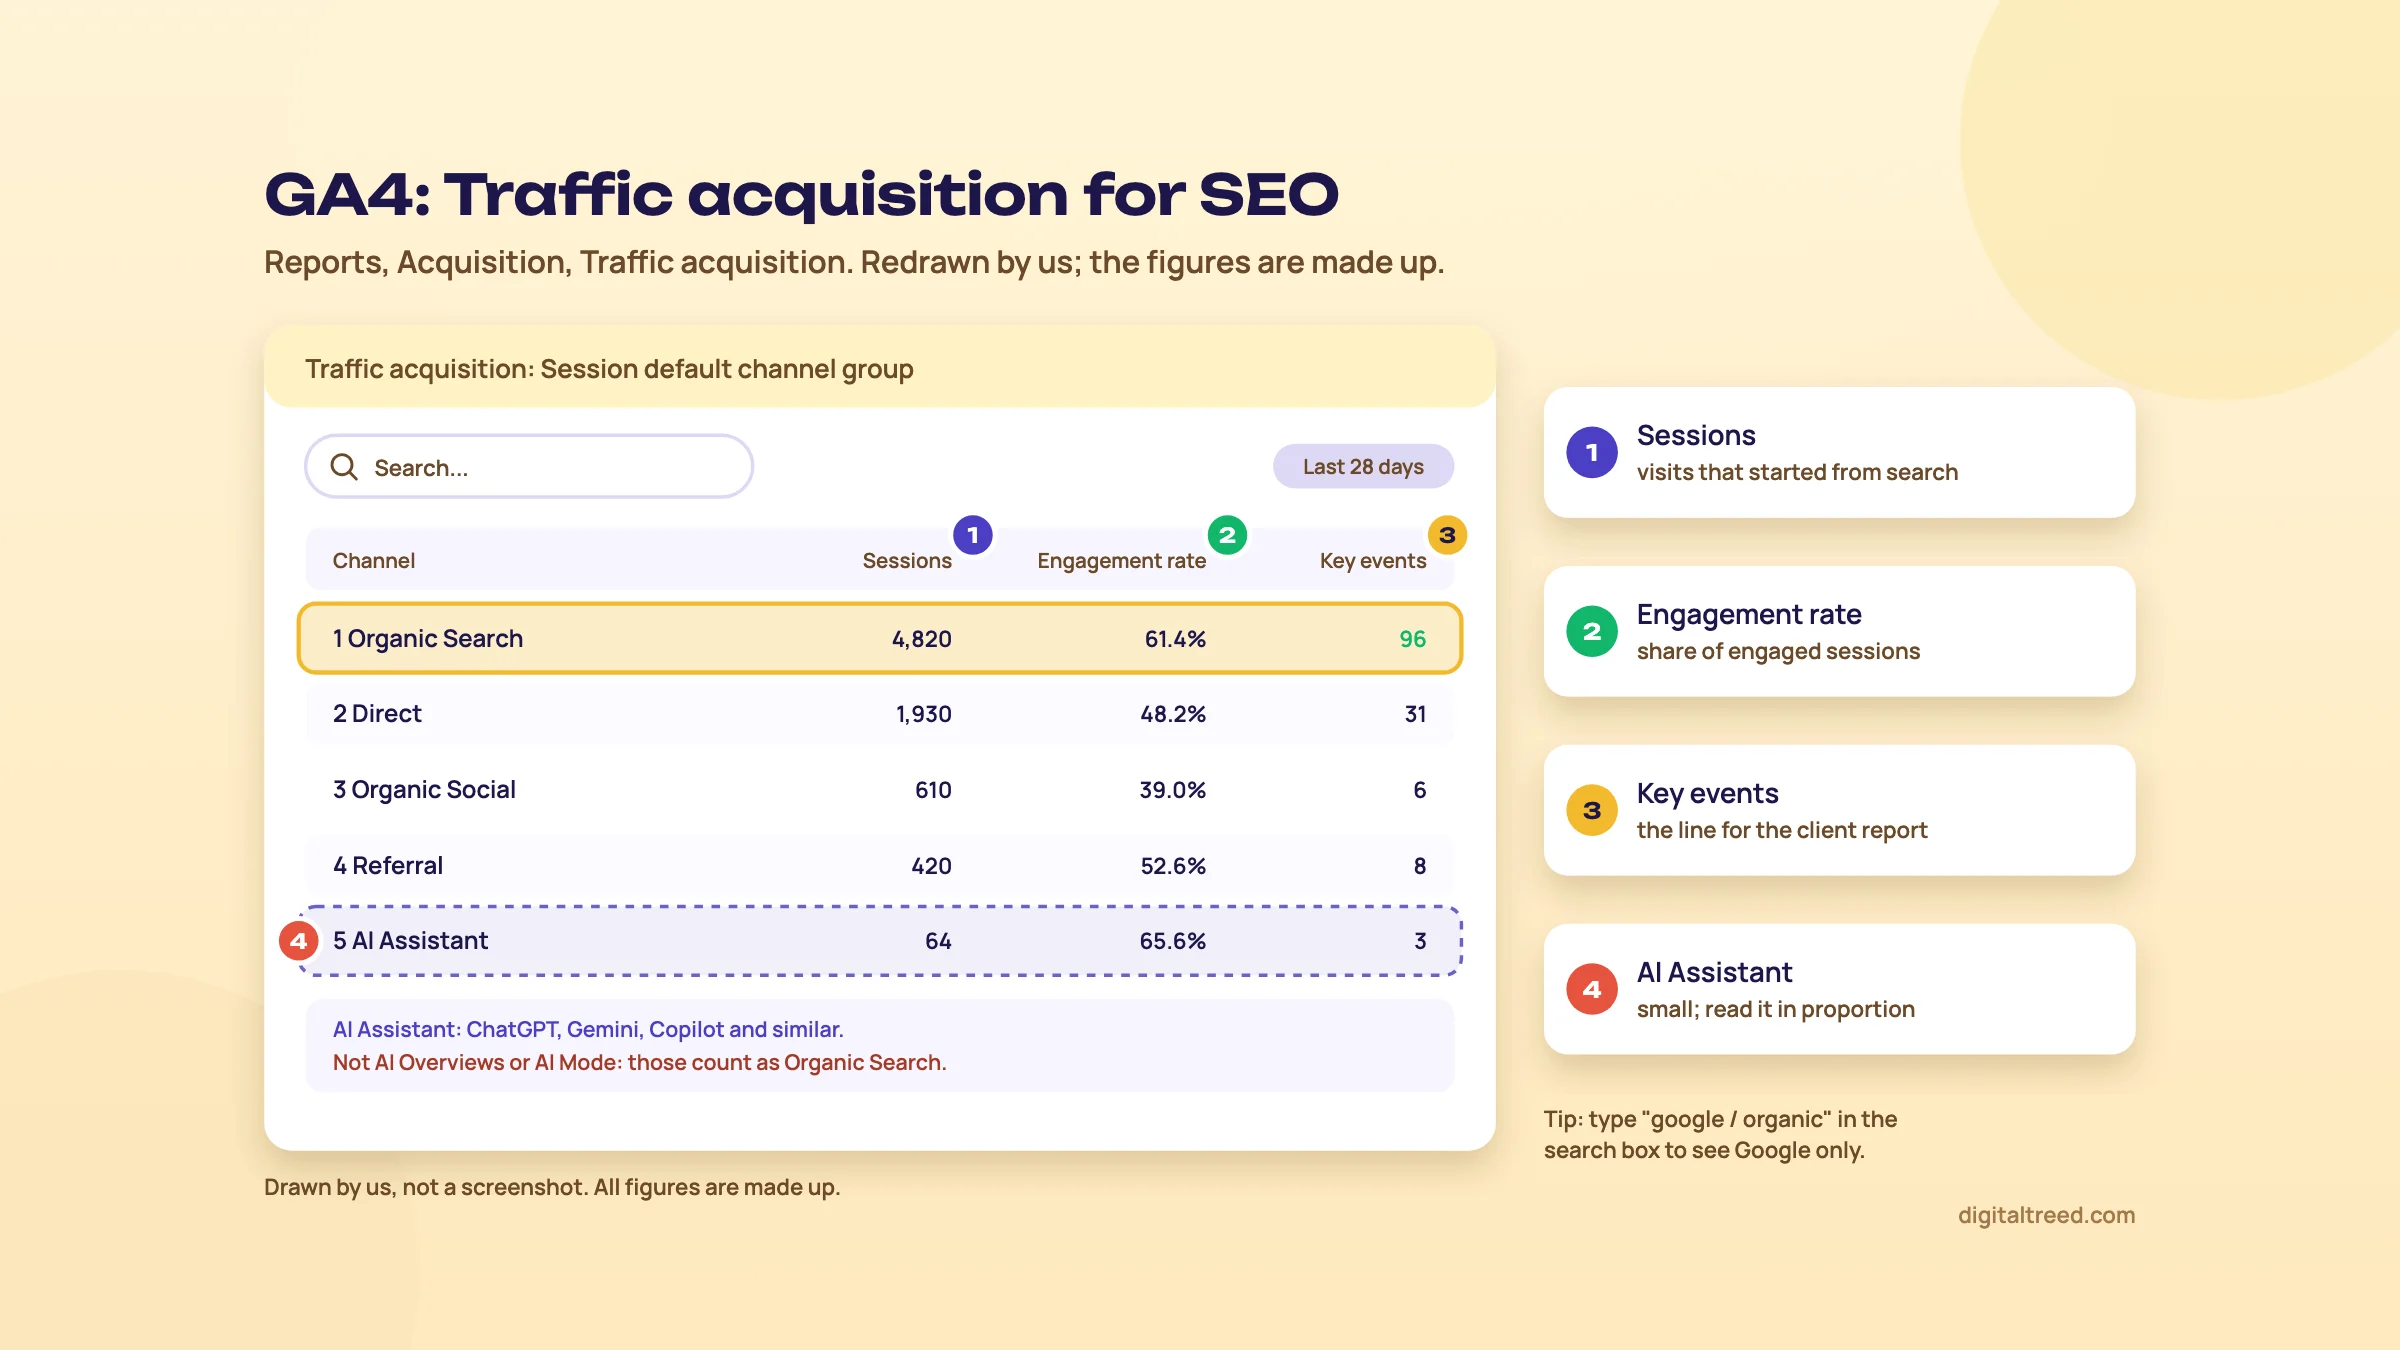Click the green key events value 96
Screen dimensions: 2400x1350
(x=1413, y=639)
